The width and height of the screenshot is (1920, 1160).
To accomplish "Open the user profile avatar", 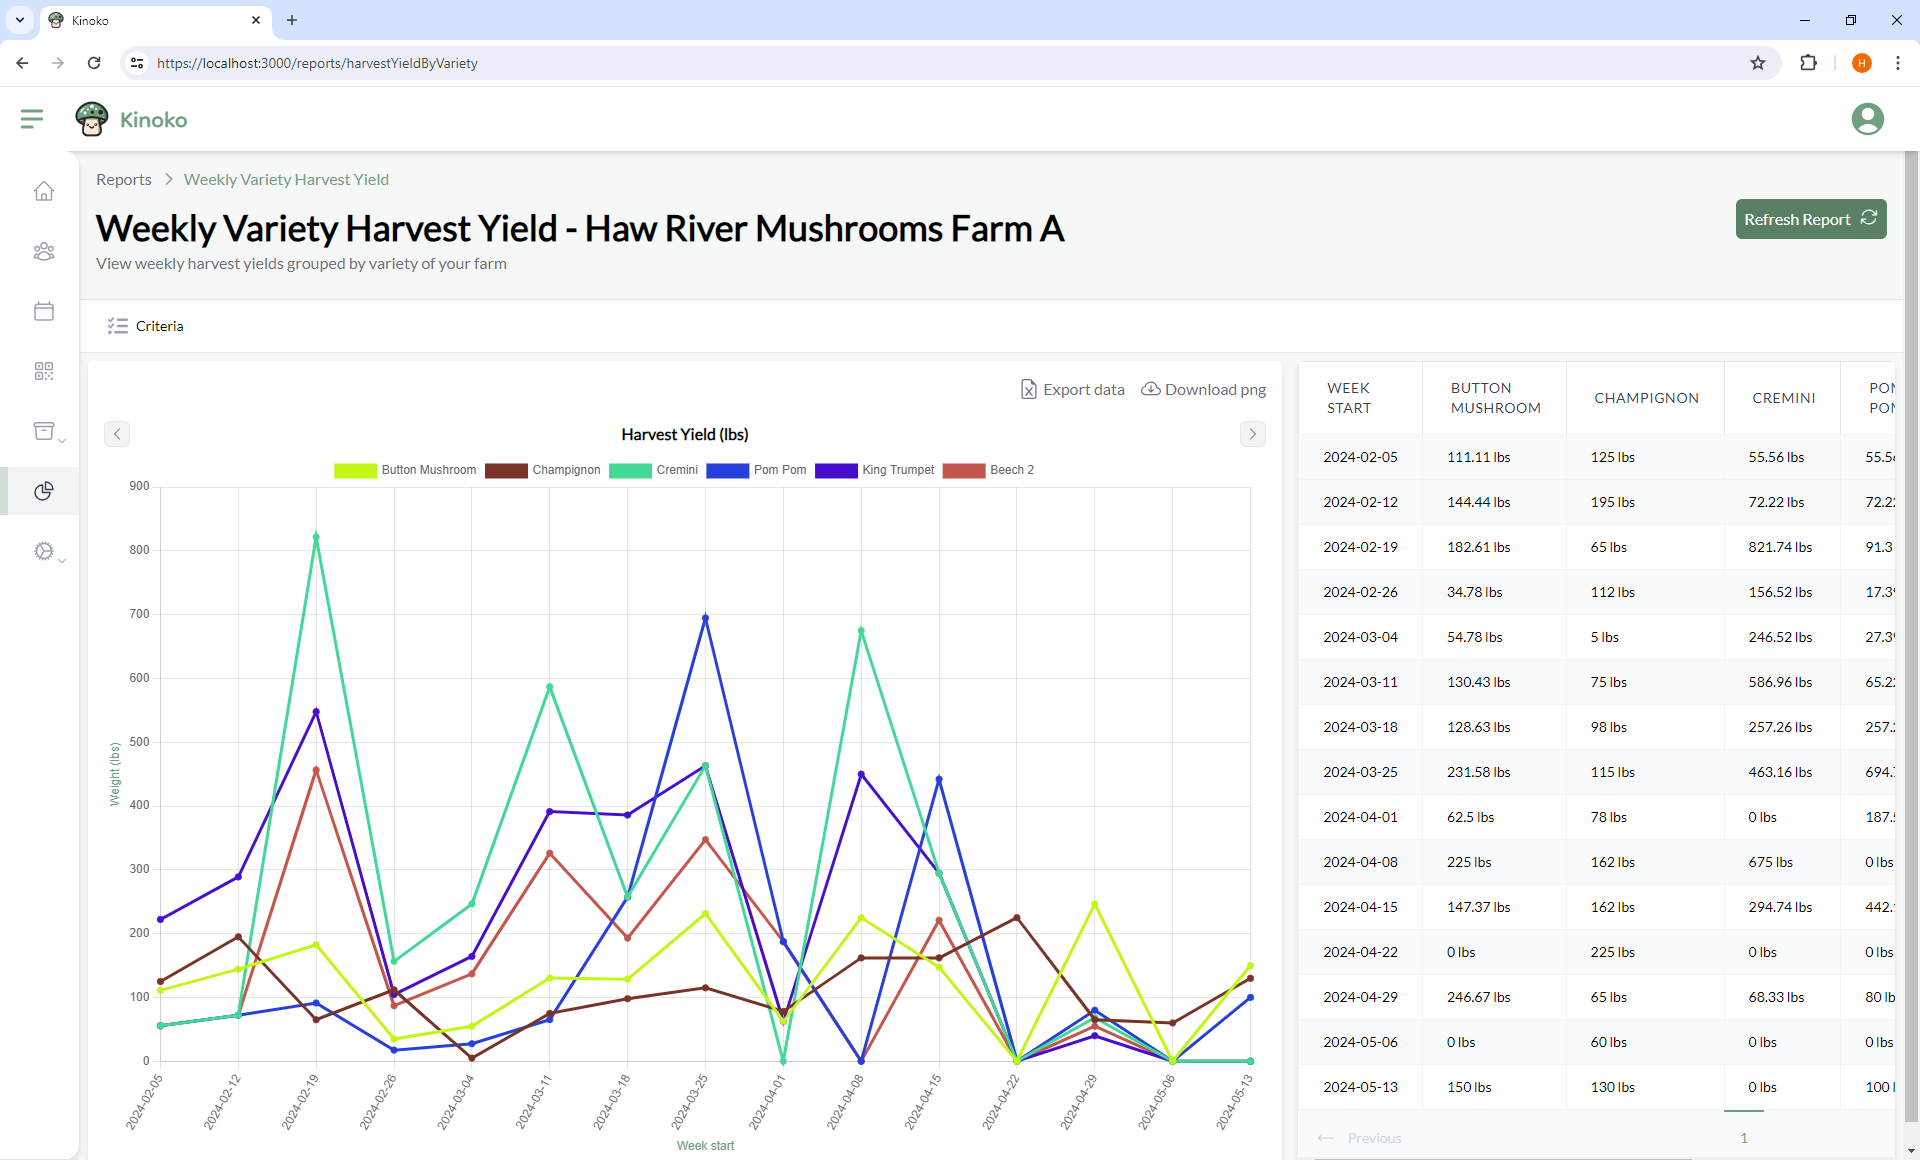I will tap(1867, 119).
